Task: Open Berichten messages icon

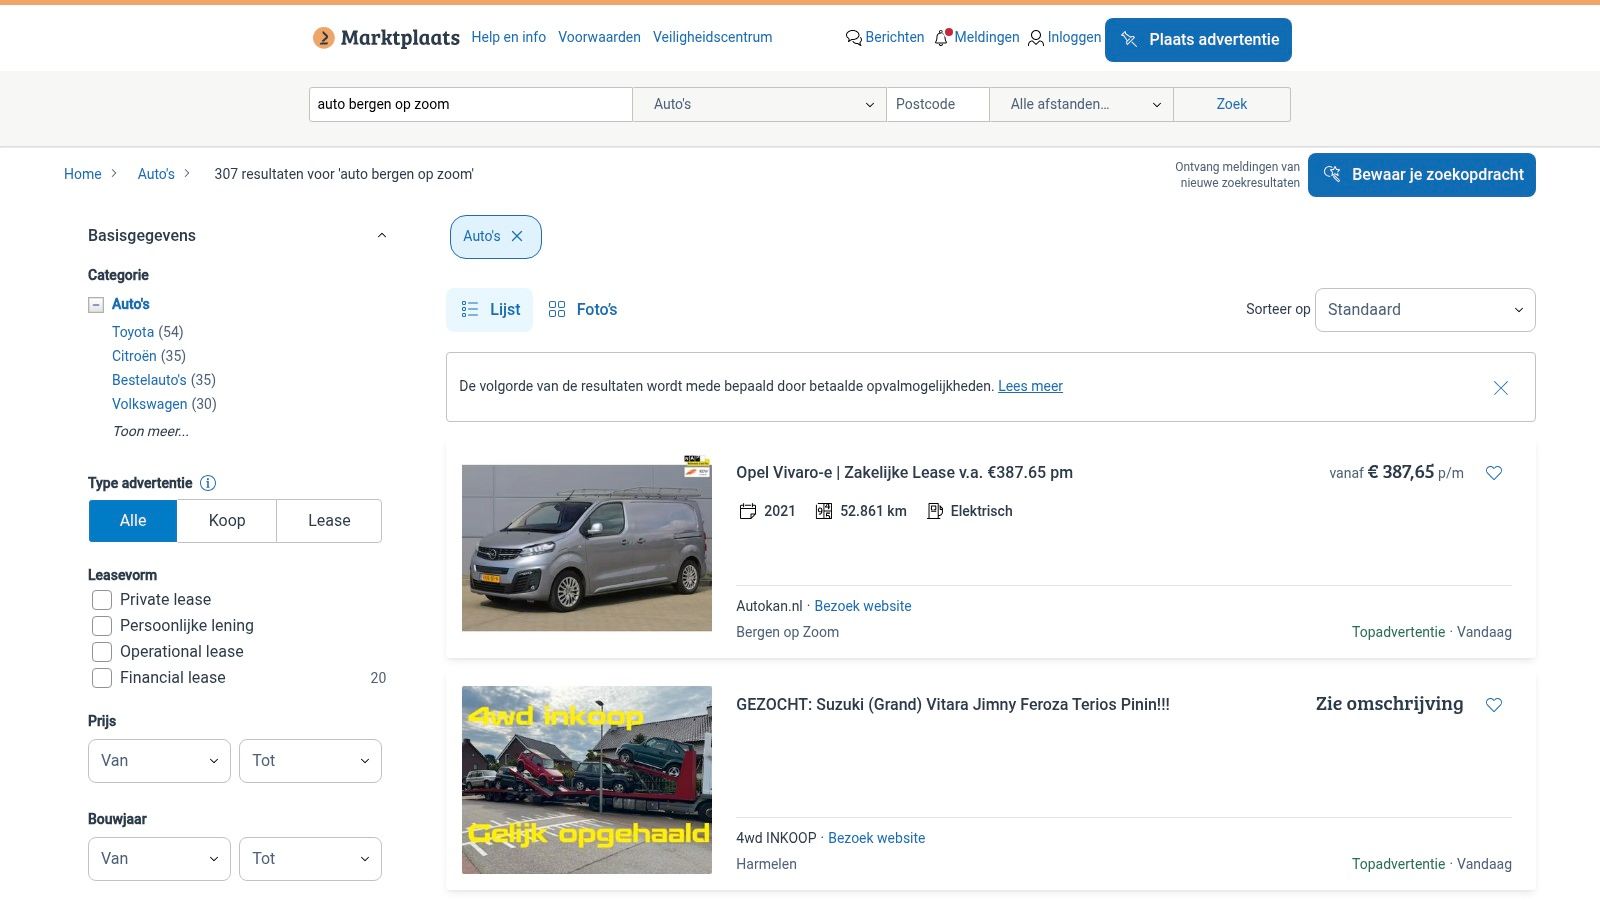Action: (853, 38)
